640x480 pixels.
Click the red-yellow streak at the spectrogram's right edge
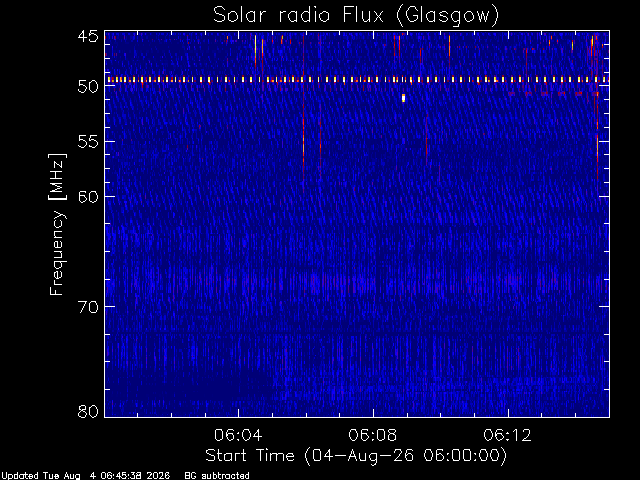coord(597,135)
